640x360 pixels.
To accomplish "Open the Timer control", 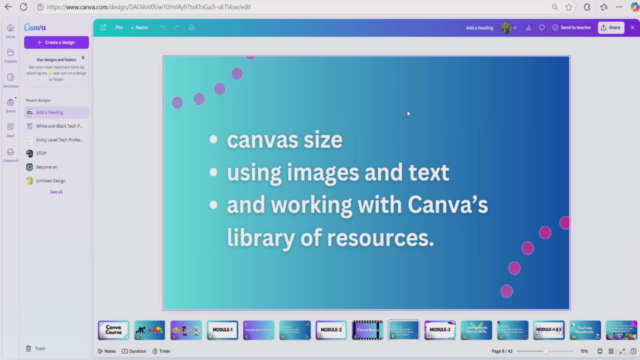I will click(x=161, y=351).
